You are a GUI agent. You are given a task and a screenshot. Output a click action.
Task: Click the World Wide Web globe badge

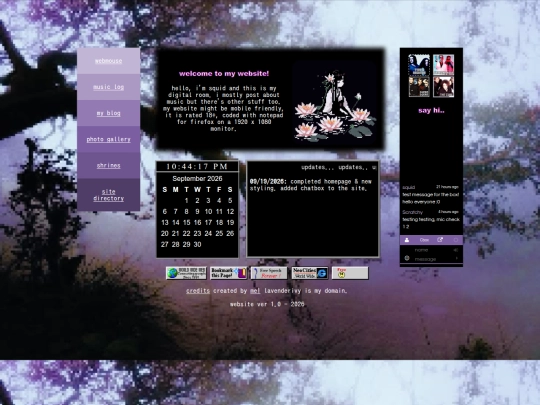tap(186, 273)
